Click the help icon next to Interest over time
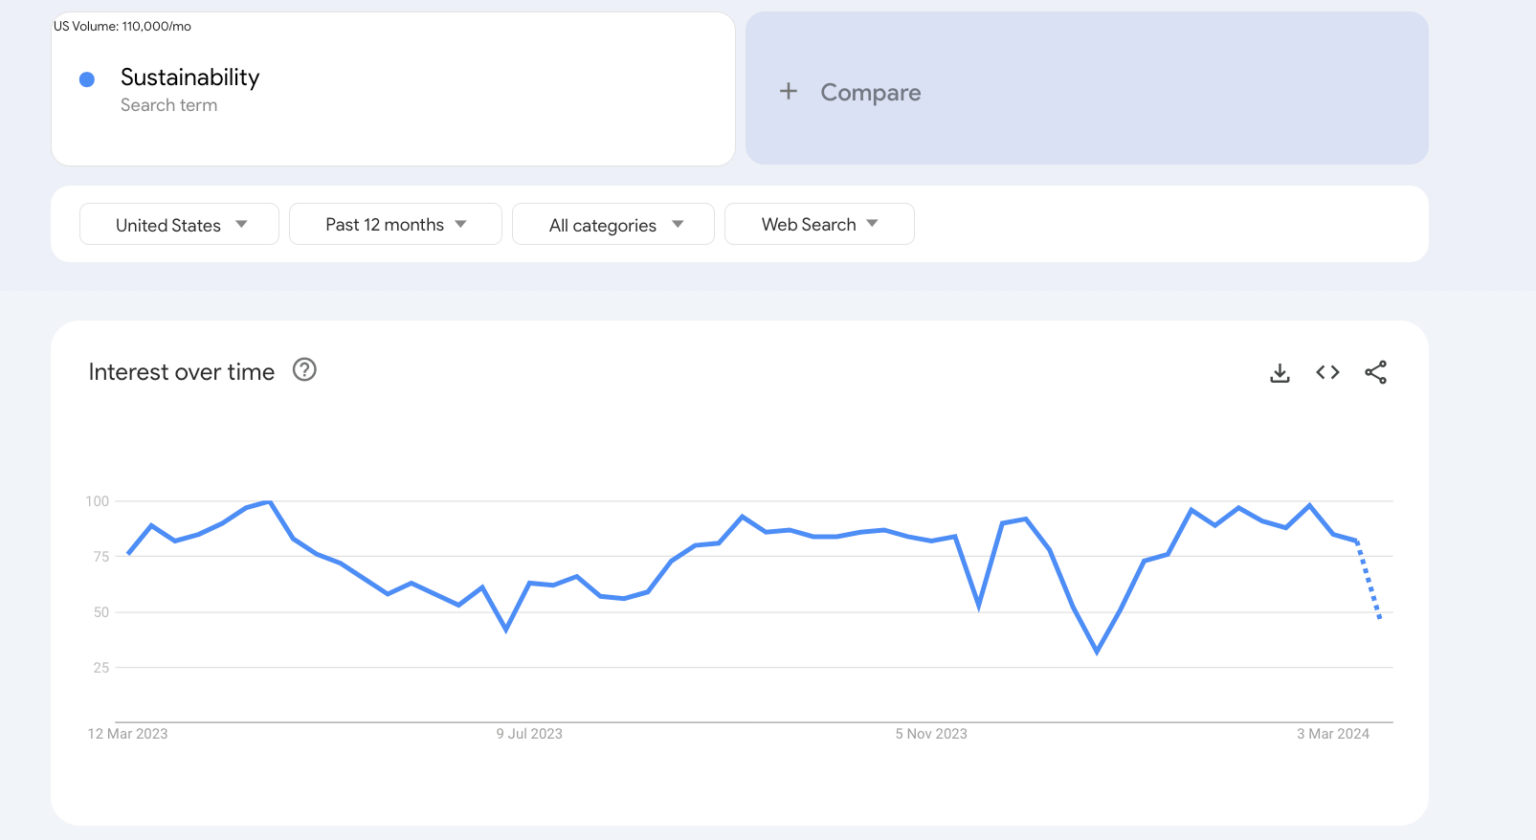The height and width of the screenshot is (840, 1536). (x=304, y=370)
